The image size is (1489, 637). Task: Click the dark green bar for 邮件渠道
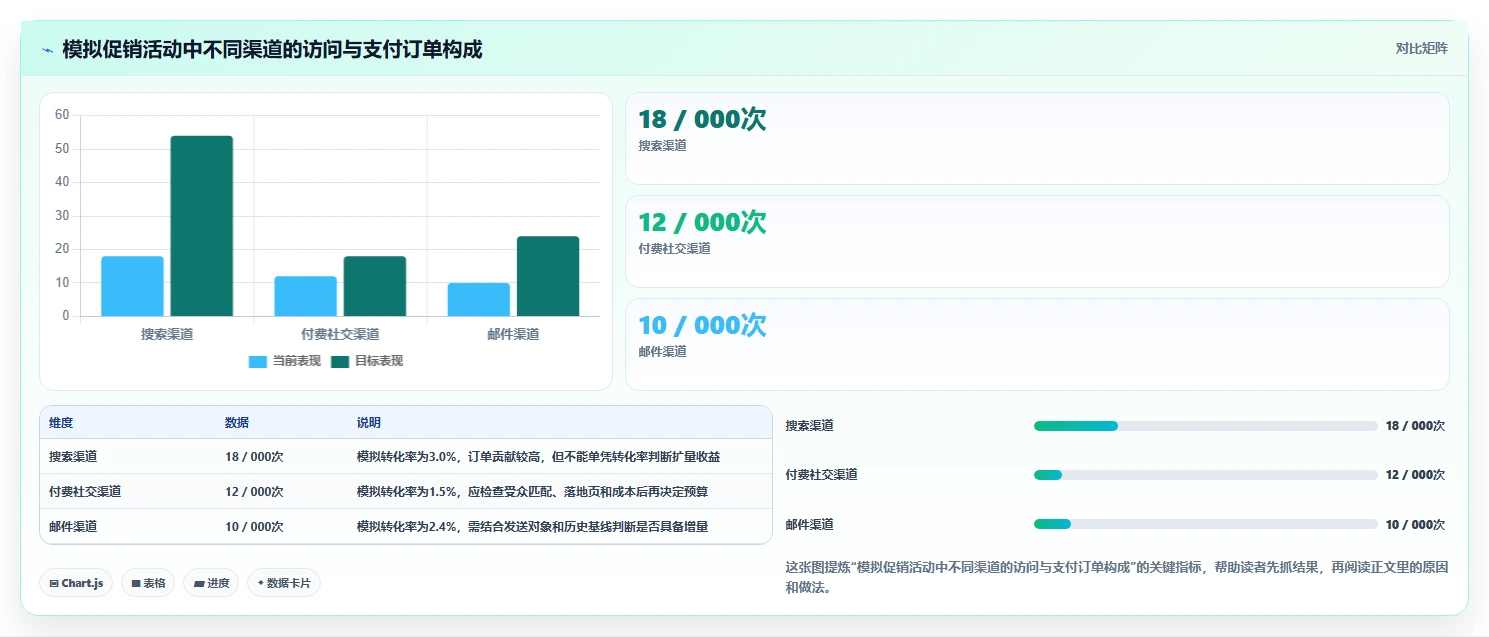click(x=548, y=276)
